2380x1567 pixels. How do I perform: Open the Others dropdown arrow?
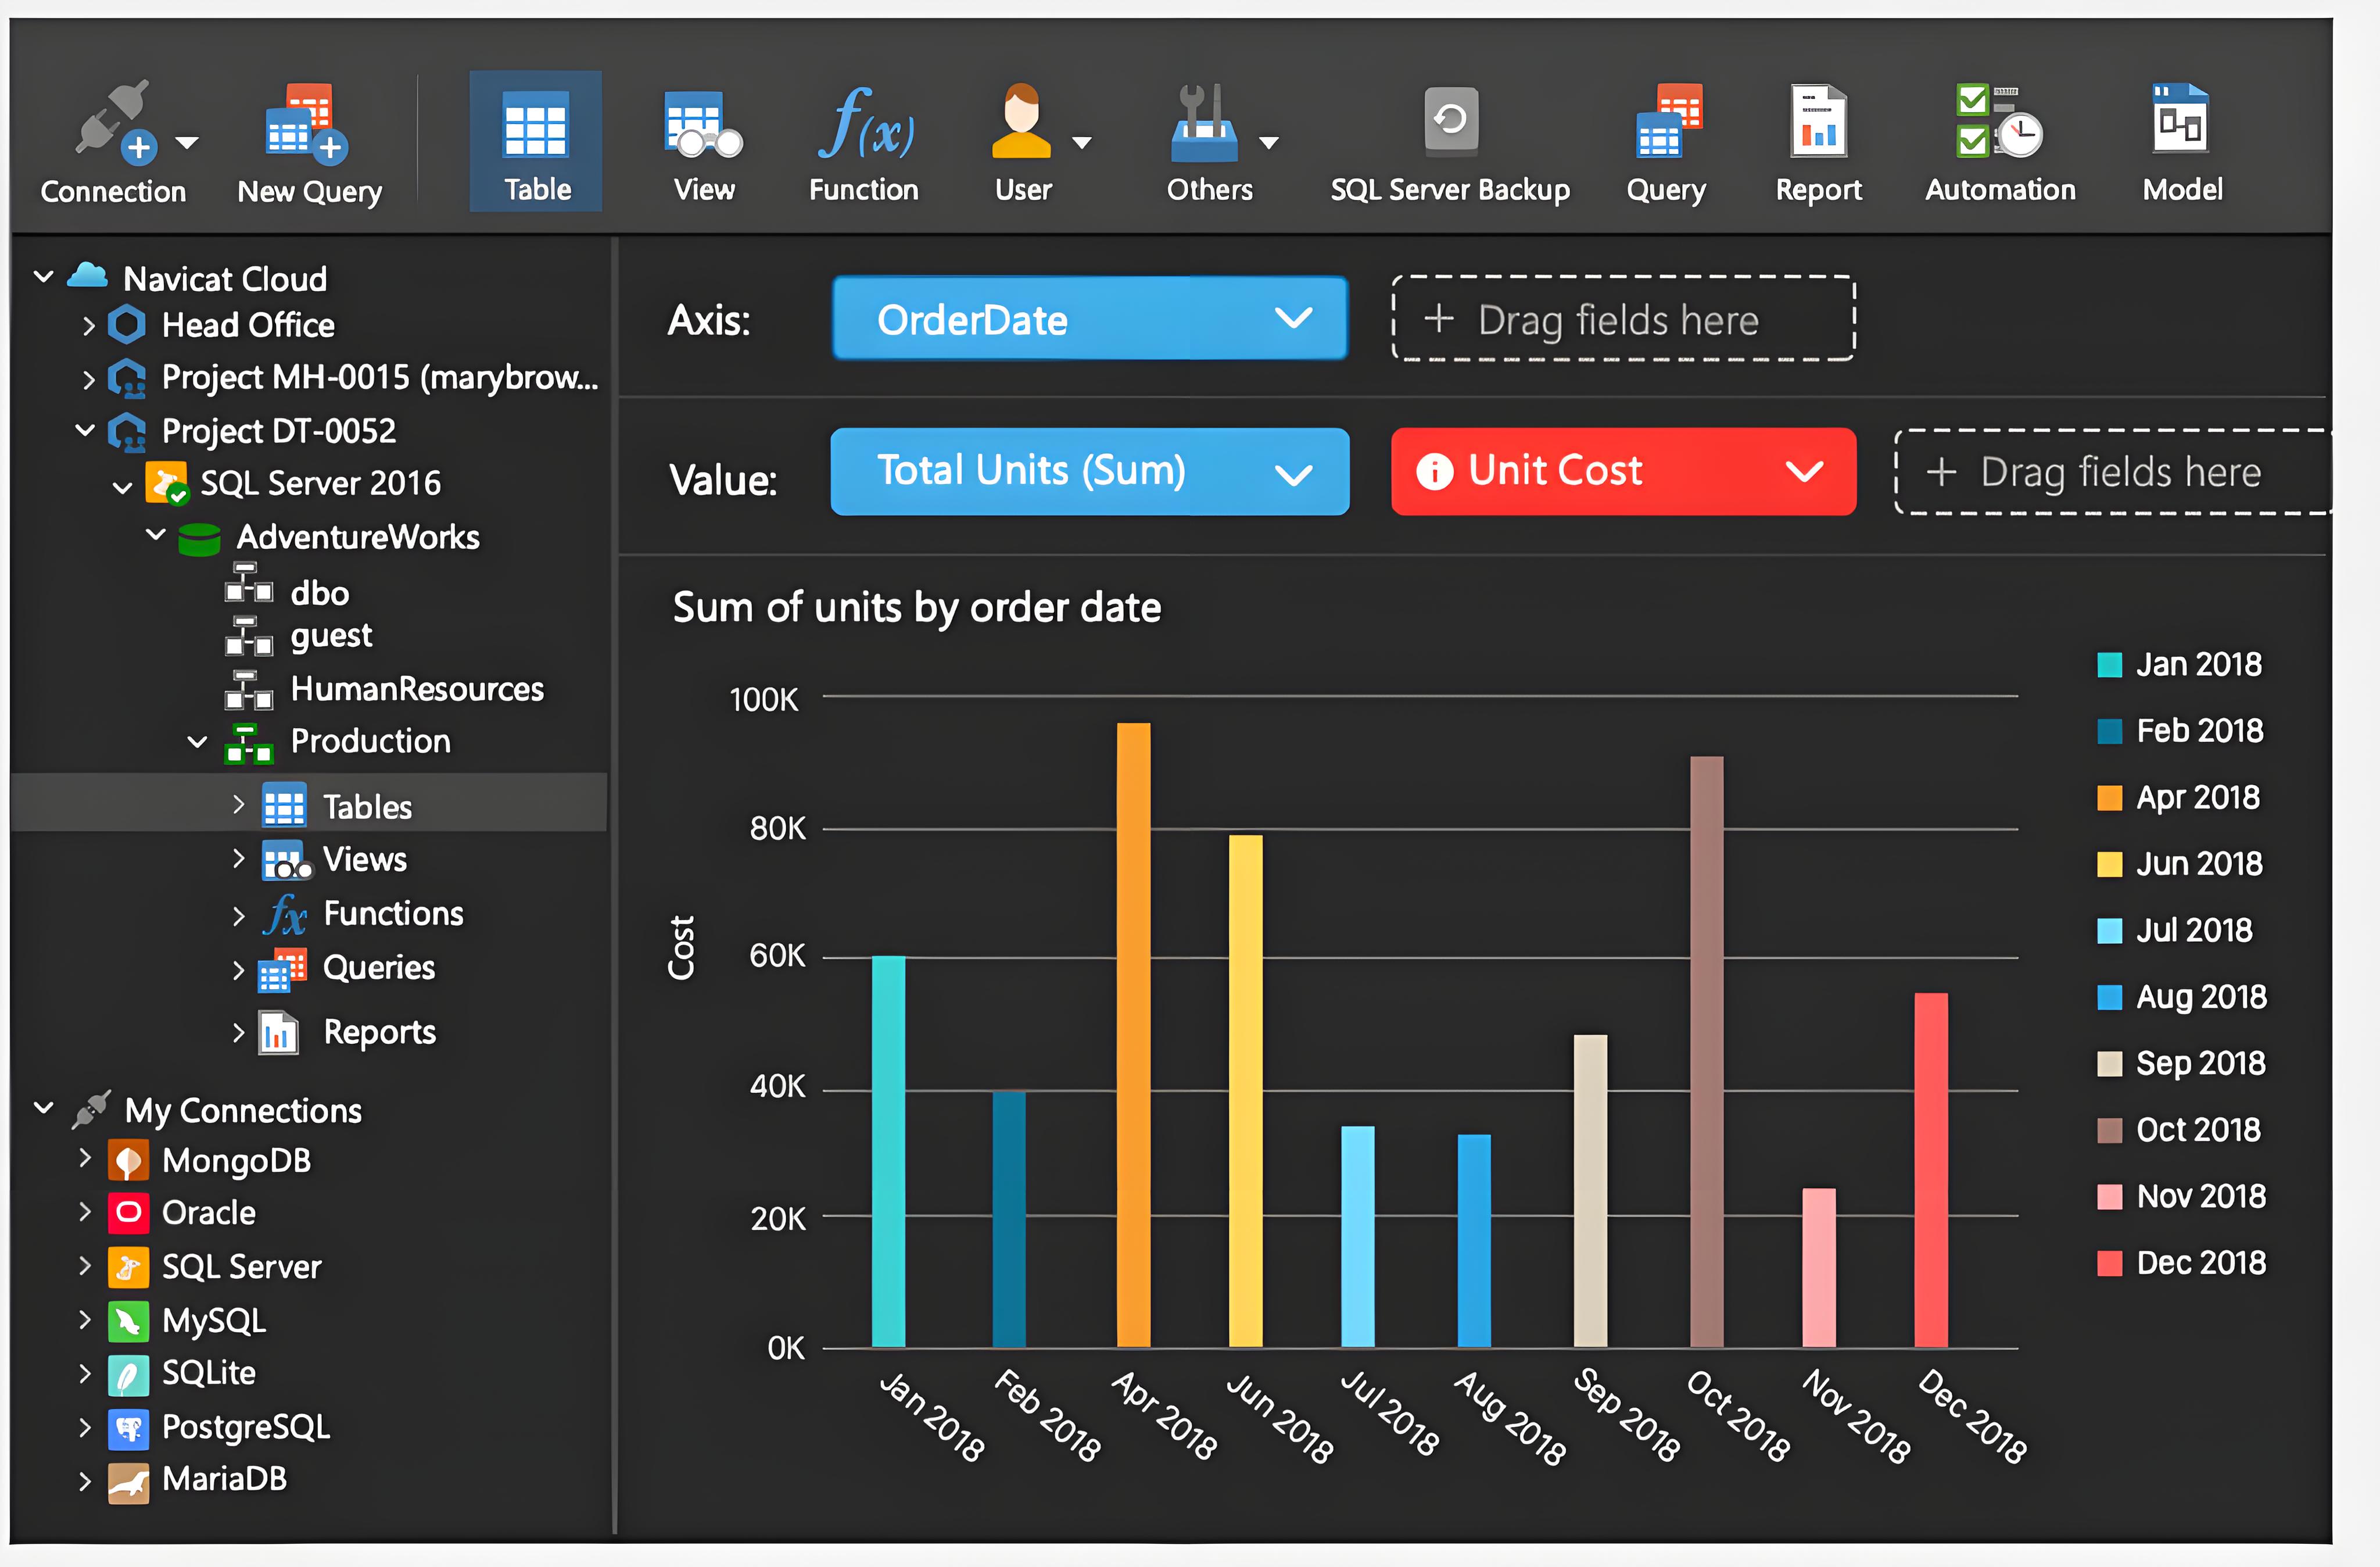[1268, 143]
